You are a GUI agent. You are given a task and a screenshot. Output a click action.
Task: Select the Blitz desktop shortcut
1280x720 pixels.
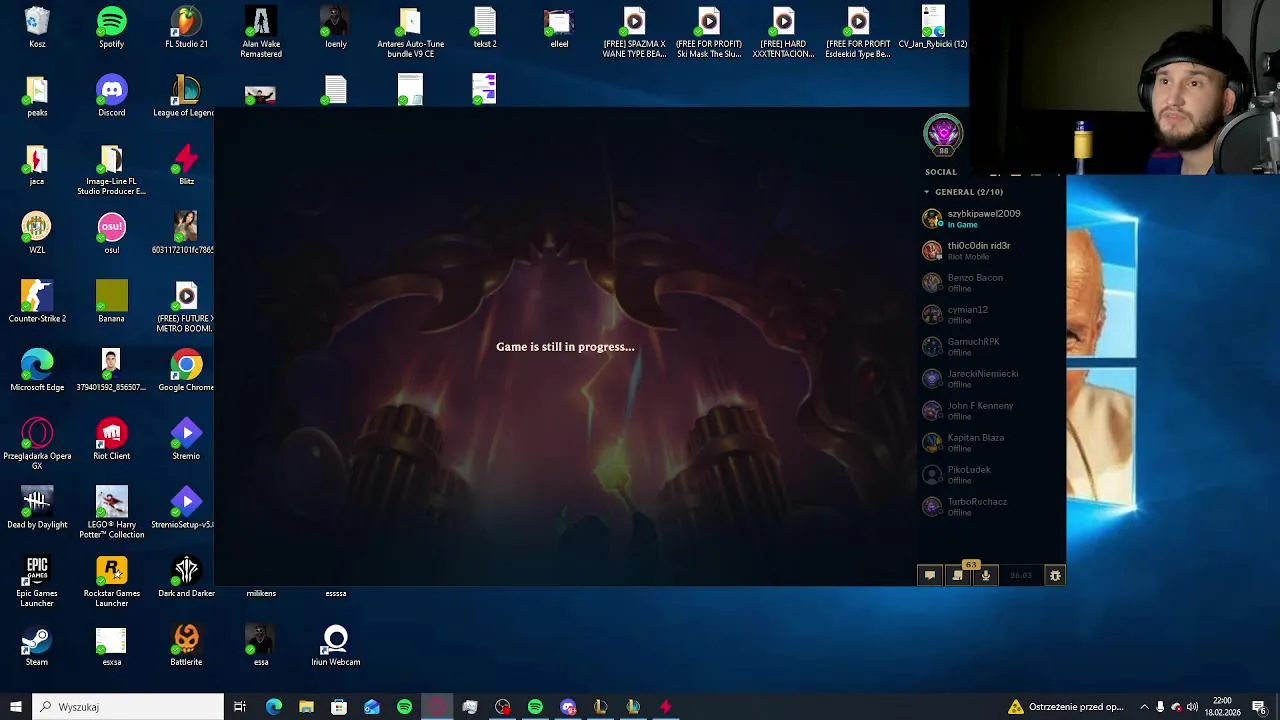(186, 165)
